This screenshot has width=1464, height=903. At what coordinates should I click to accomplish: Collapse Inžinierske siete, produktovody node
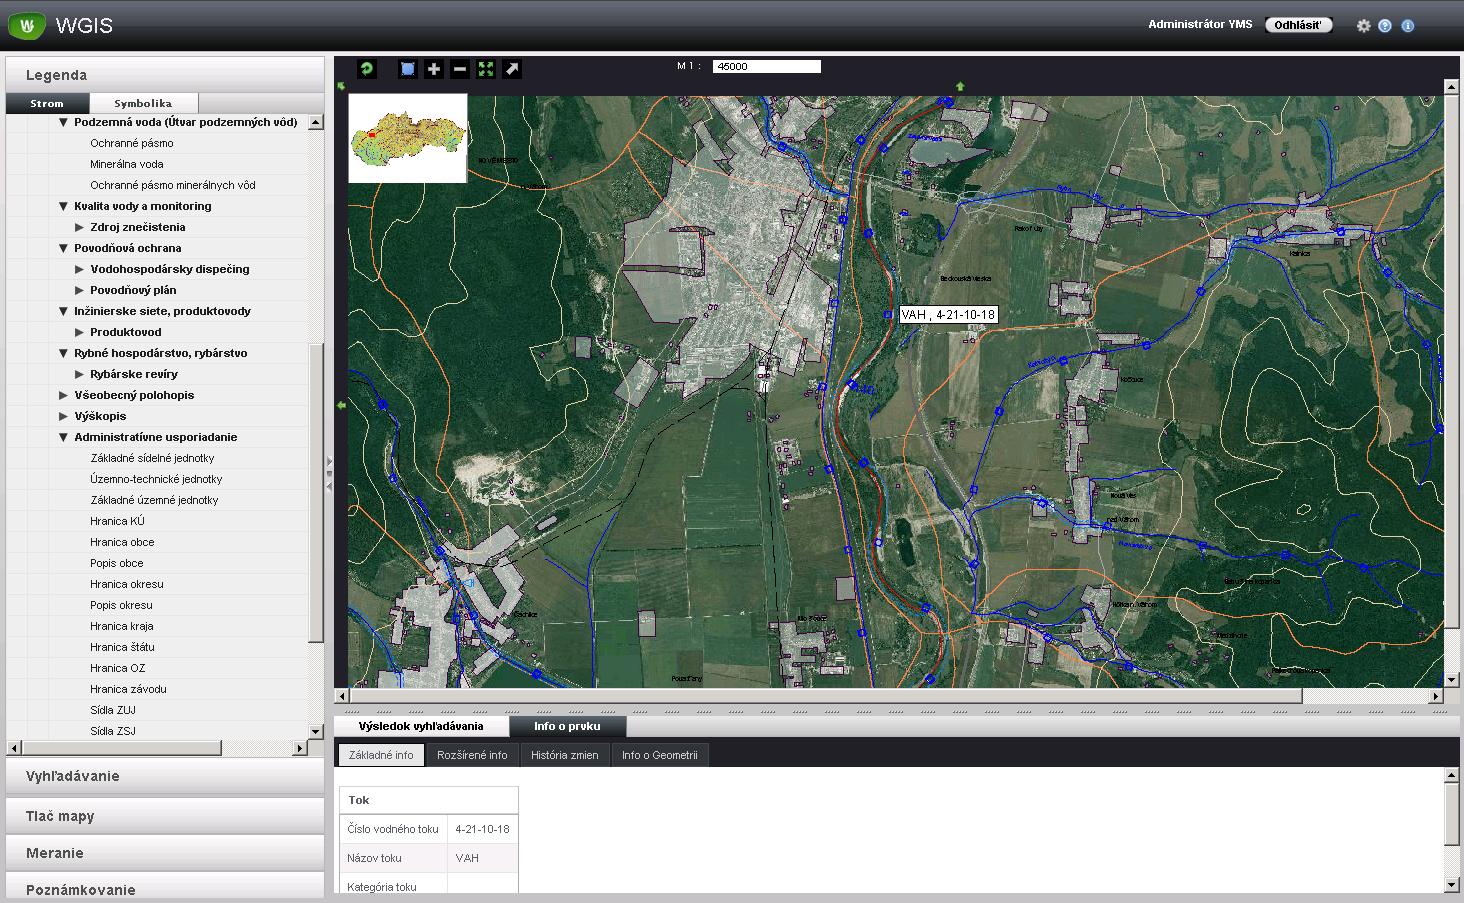coord(64,311)
